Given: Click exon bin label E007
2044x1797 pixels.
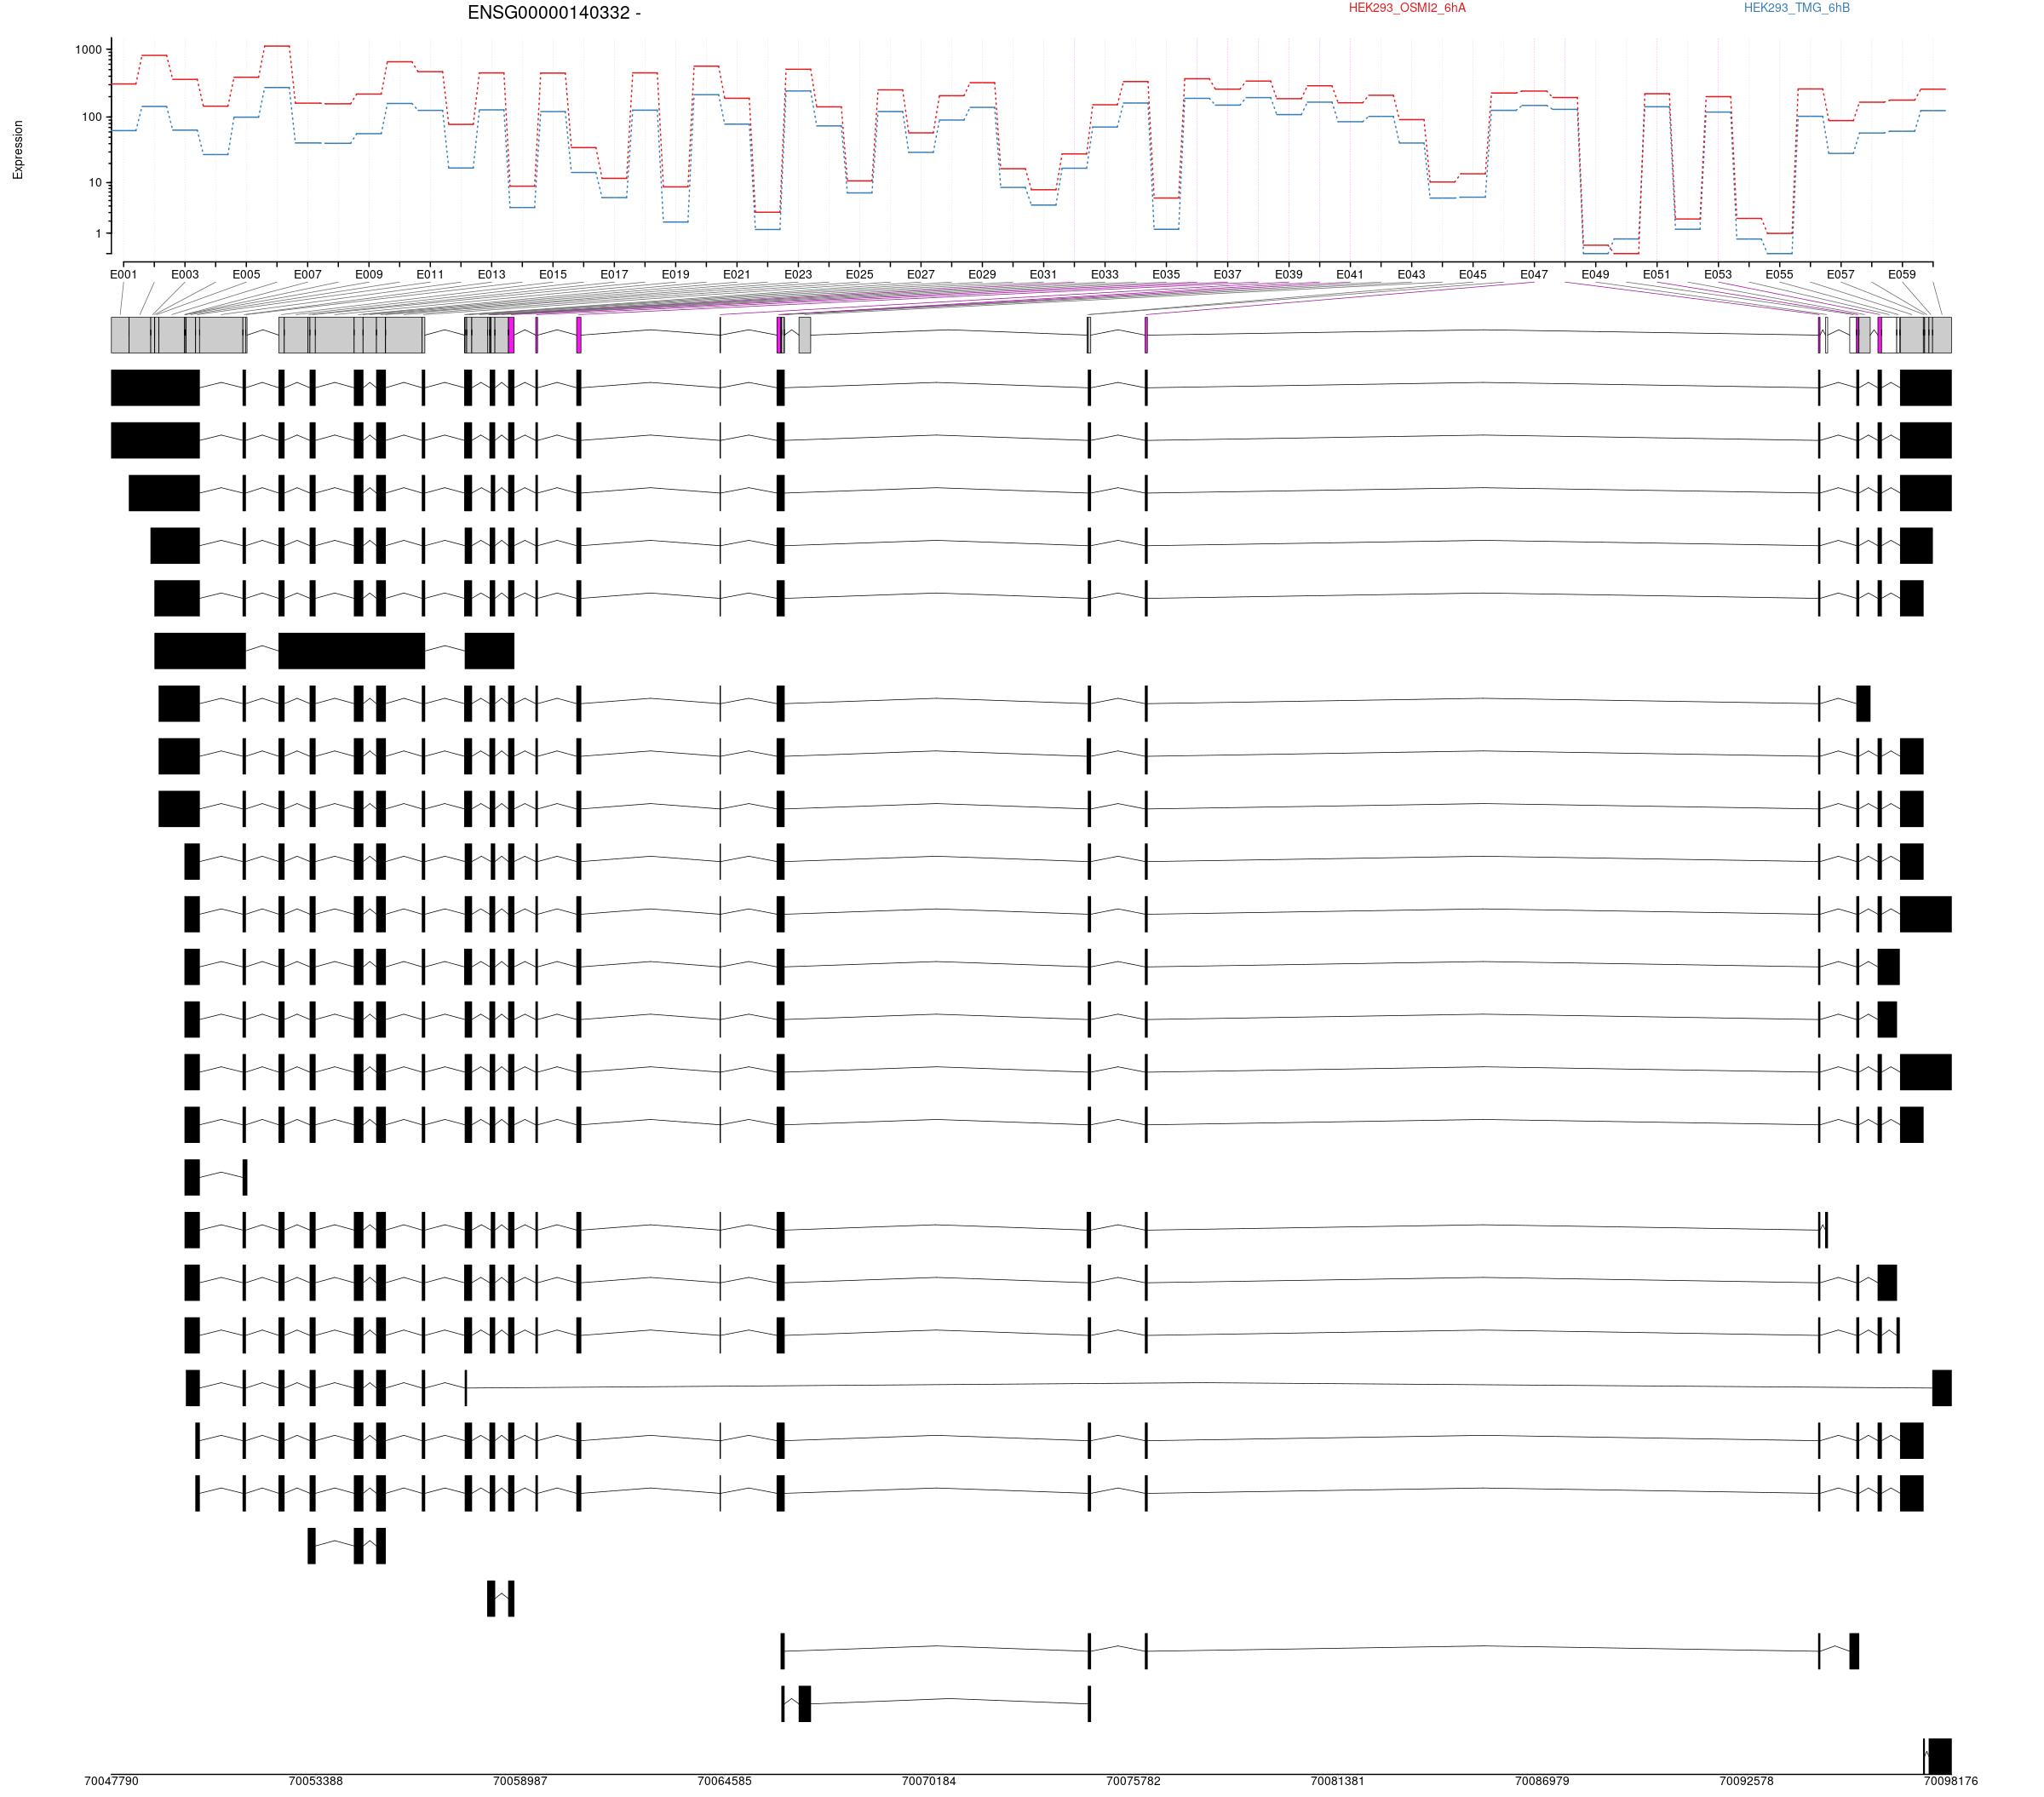Looking at the screenshot, I should (x=308, y=274).
